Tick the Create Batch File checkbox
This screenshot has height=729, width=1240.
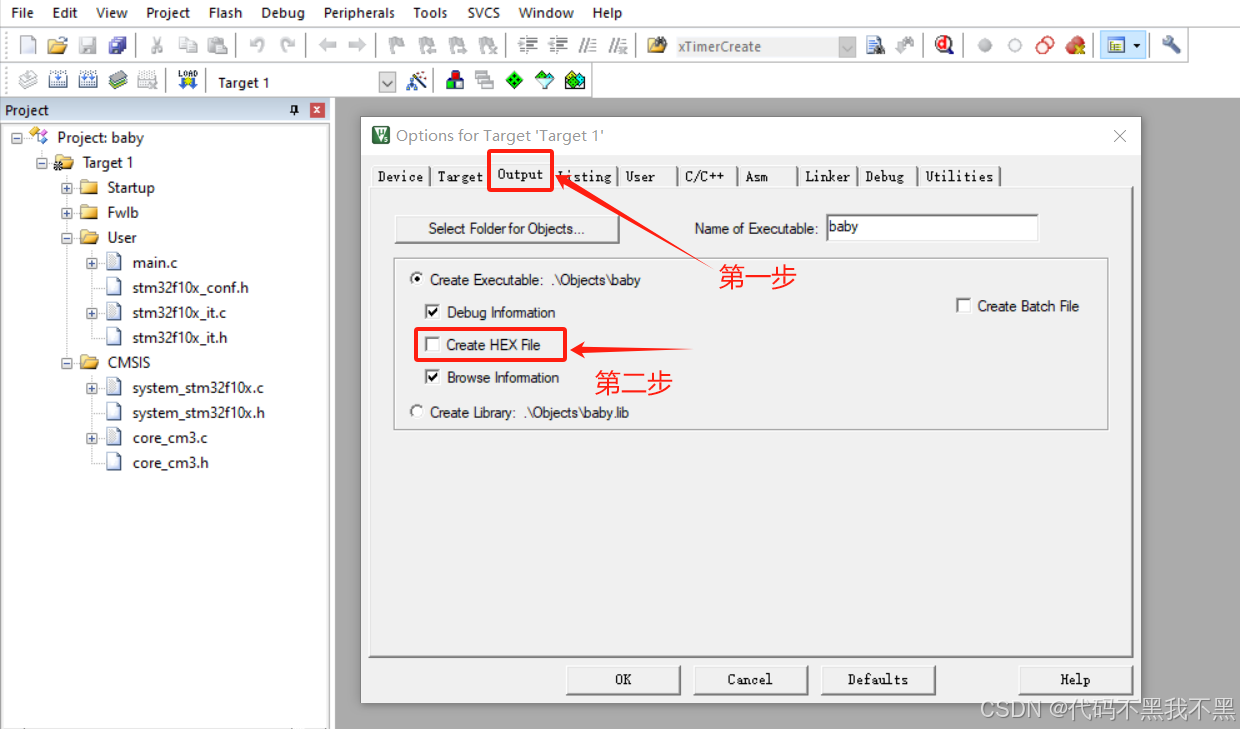pos(963,306)
